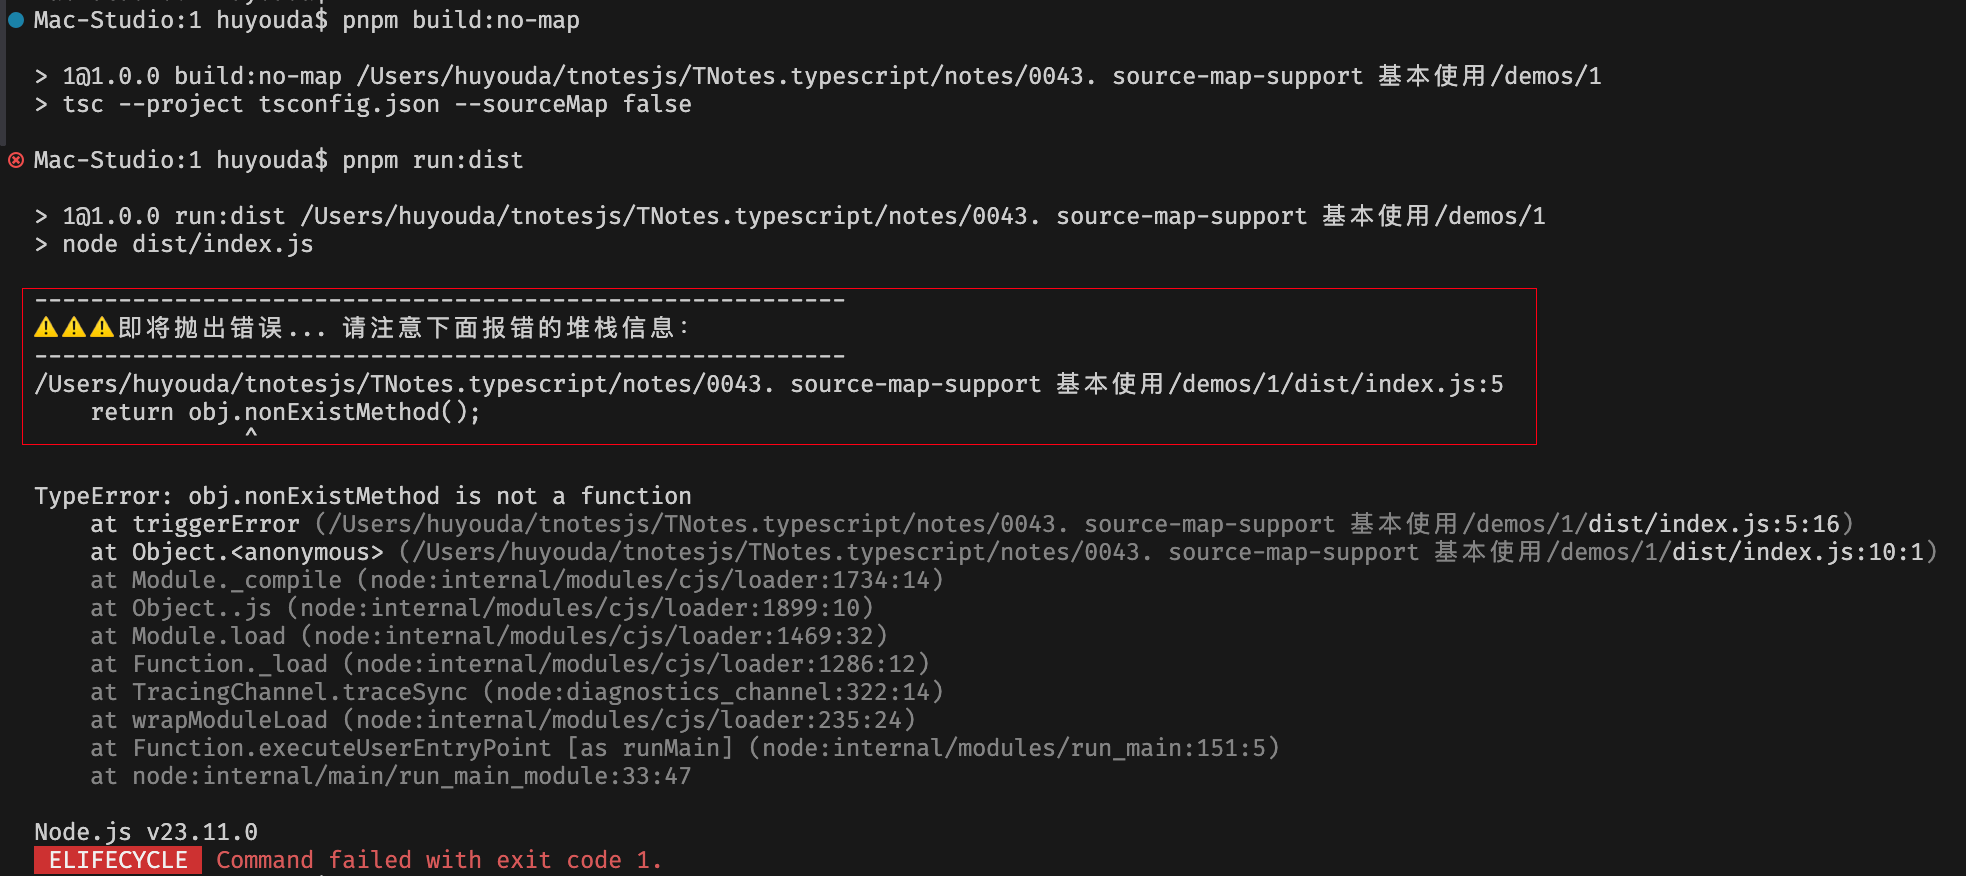
Task: Click the diagnostics_channel:322:14 traceSync reference
Action: 713,692
